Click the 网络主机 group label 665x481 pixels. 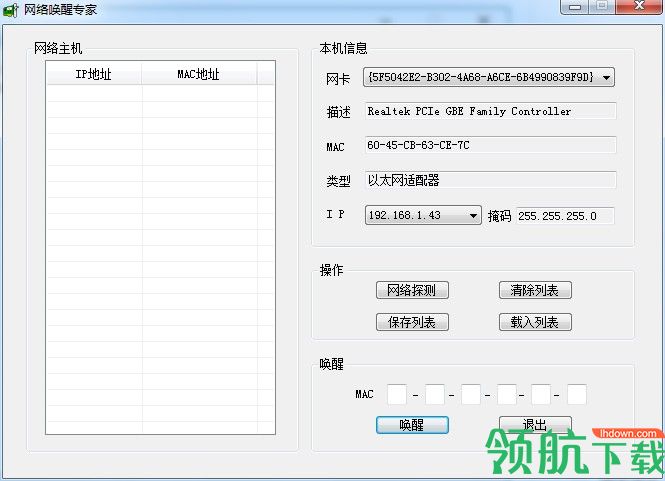(x=58, y=48)
